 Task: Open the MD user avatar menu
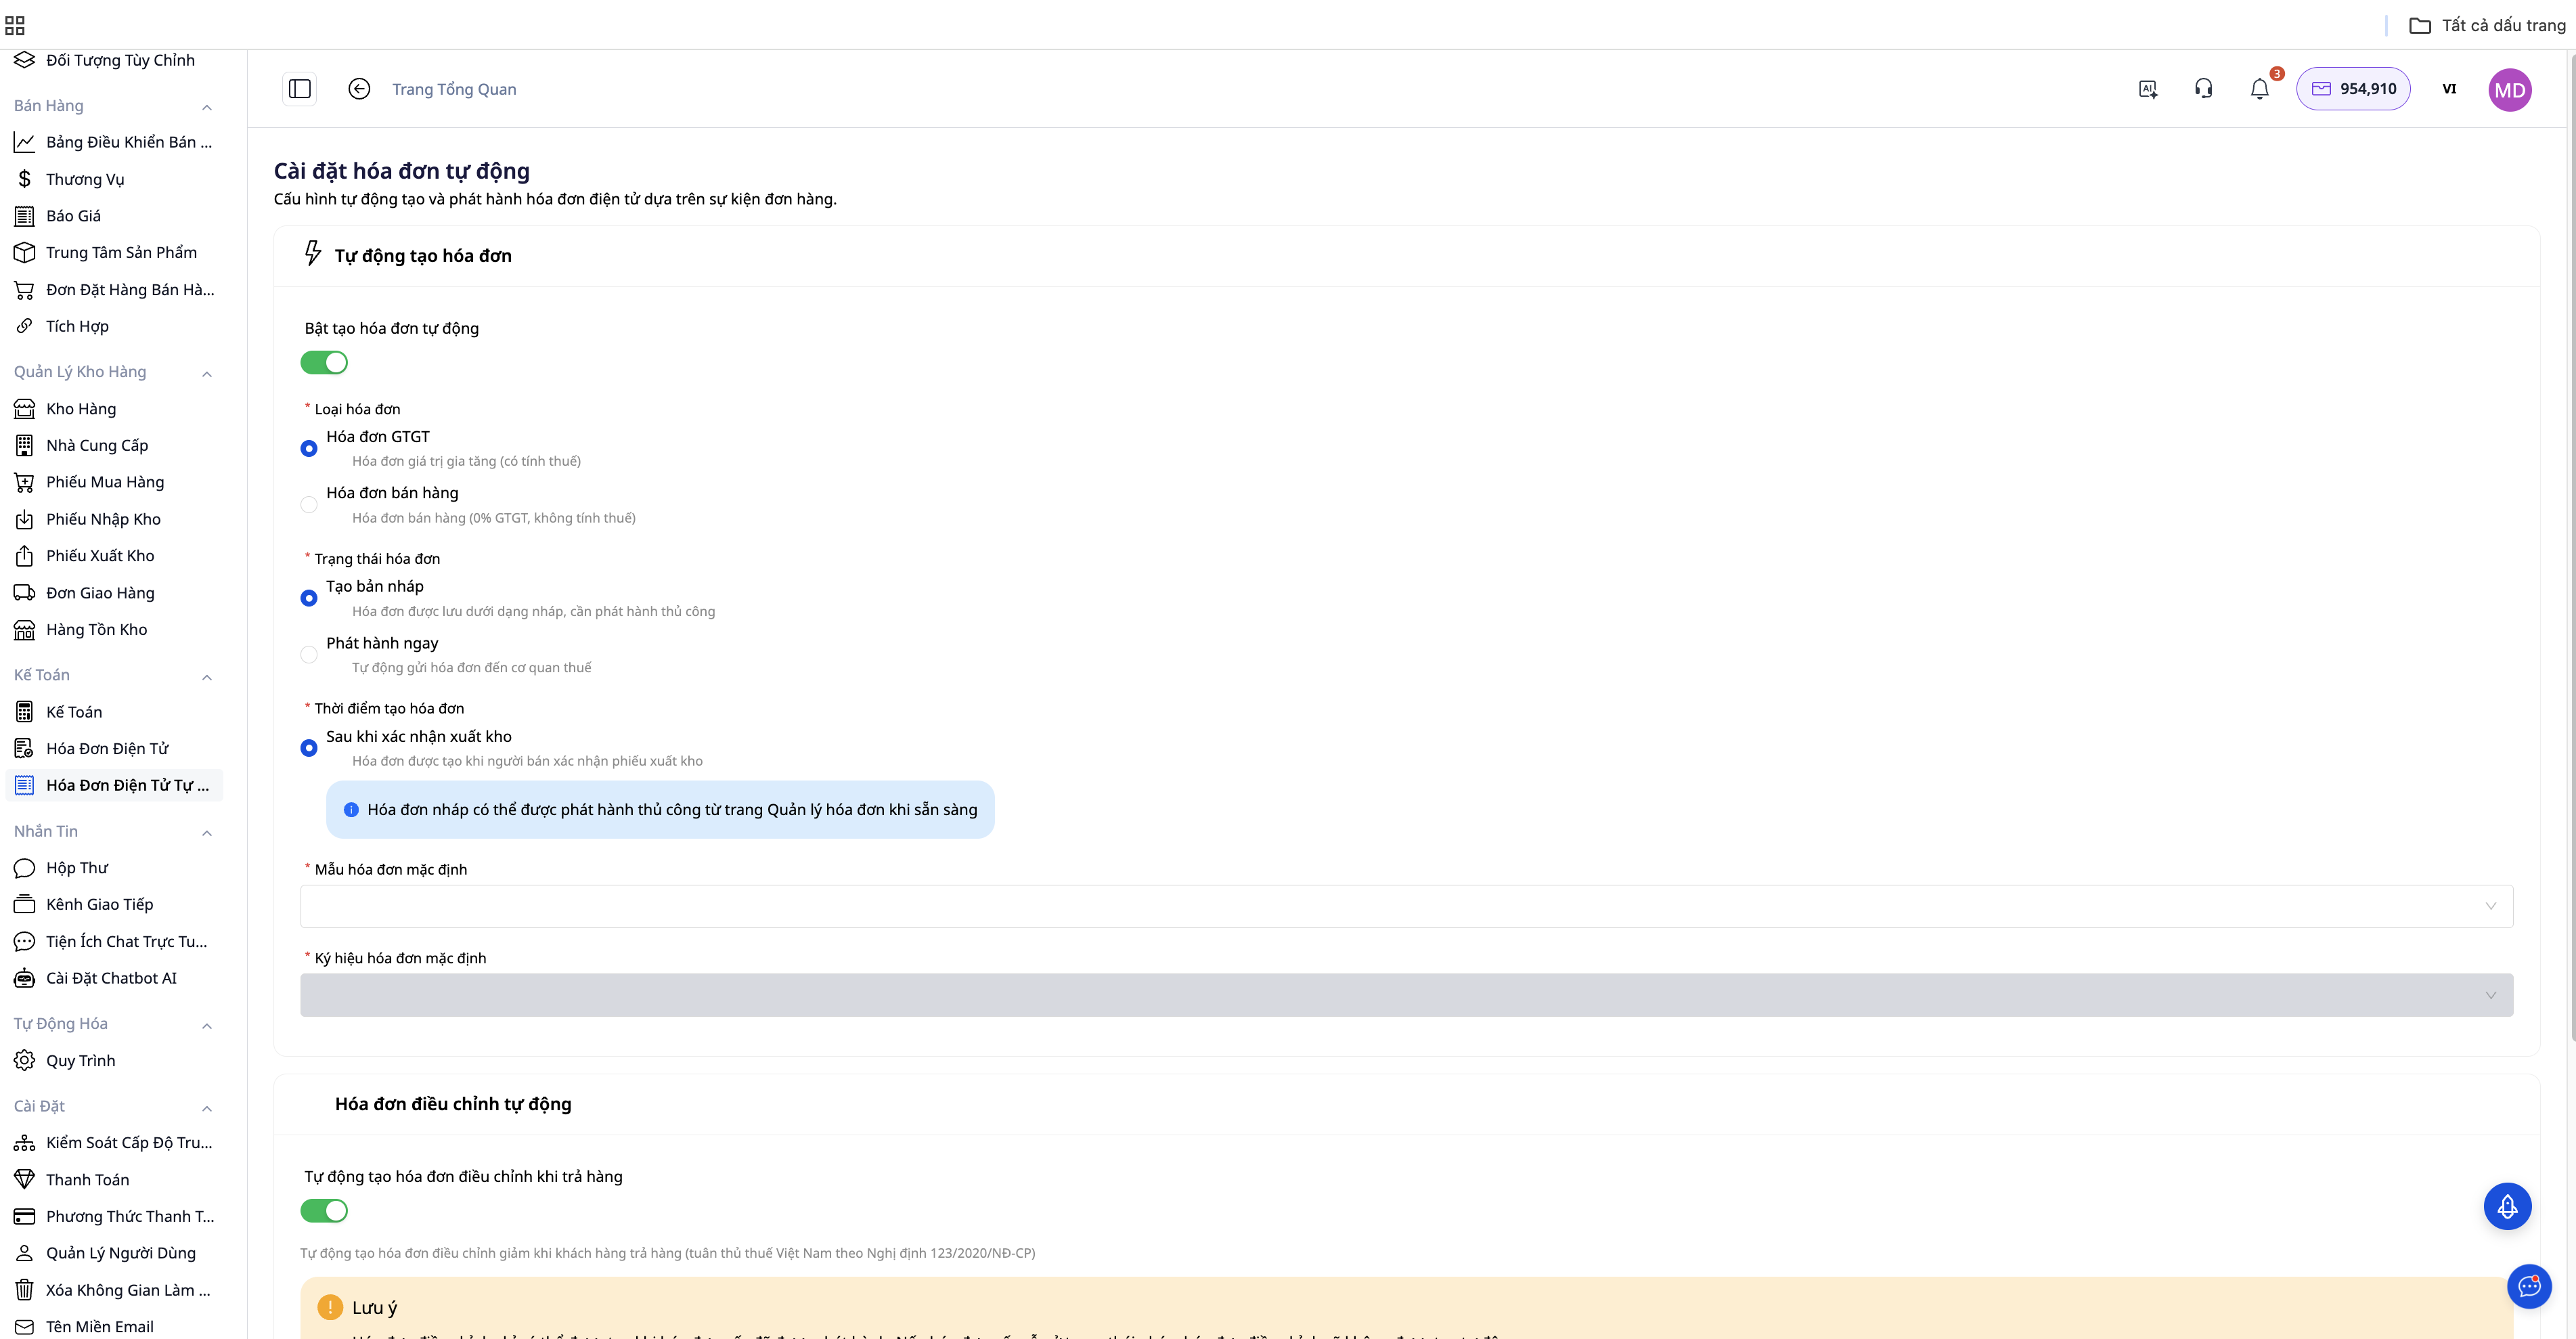[x=2510, y=89]
